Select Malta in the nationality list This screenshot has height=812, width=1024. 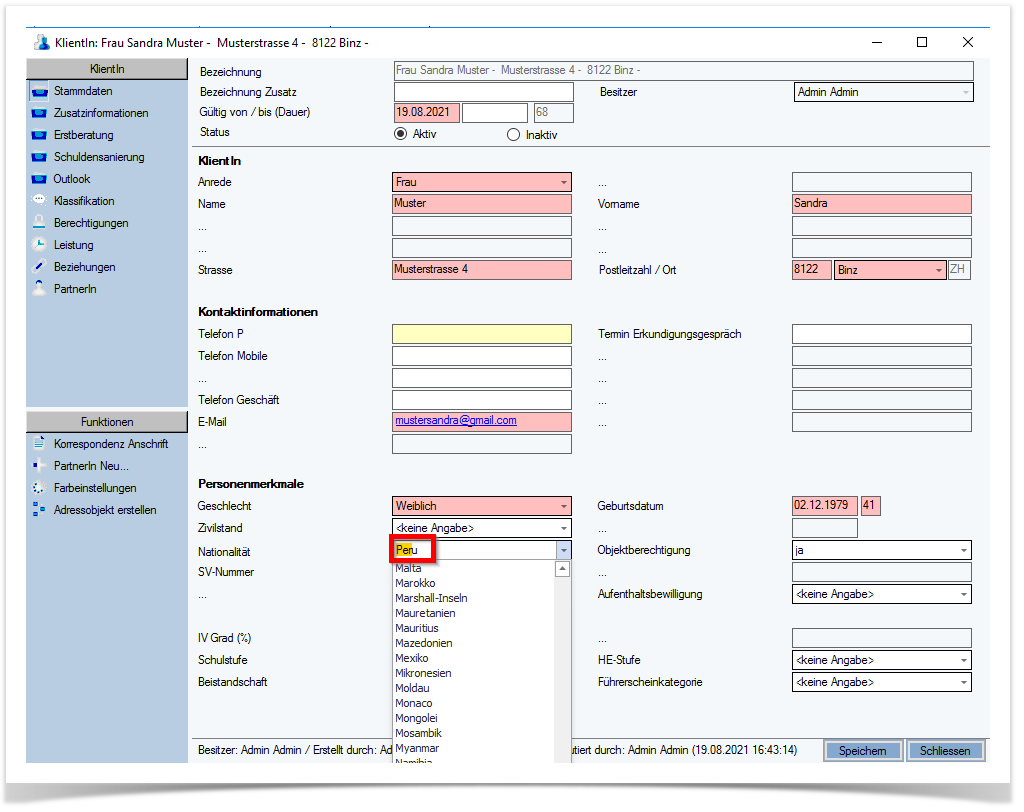473,568
